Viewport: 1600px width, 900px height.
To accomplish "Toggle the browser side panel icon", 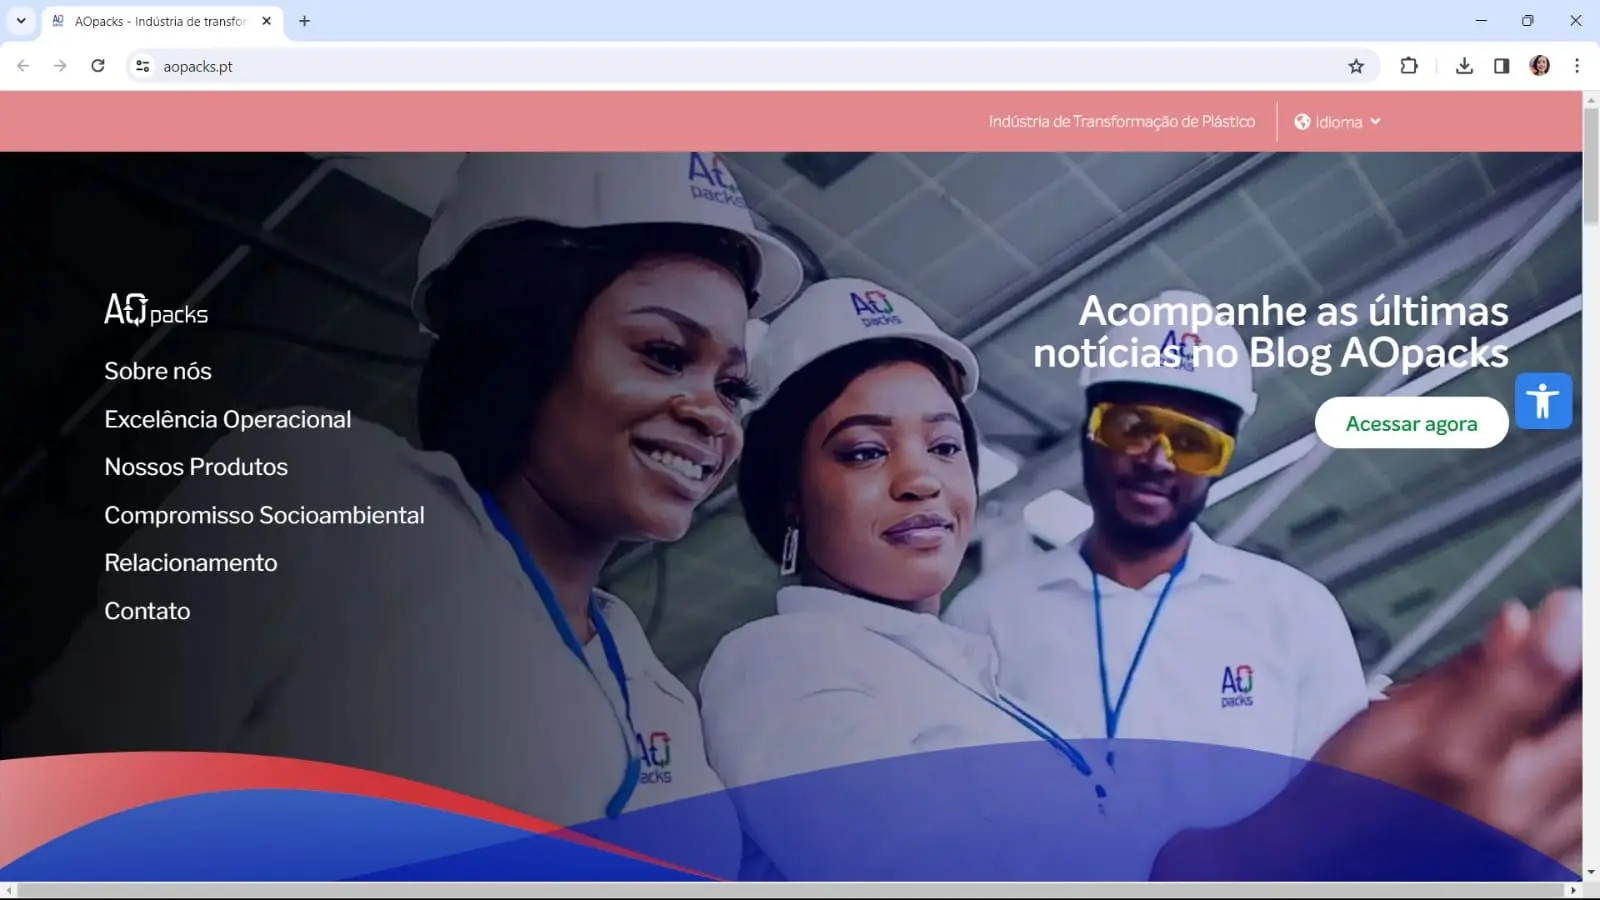I will click(x=1501, y=66).
